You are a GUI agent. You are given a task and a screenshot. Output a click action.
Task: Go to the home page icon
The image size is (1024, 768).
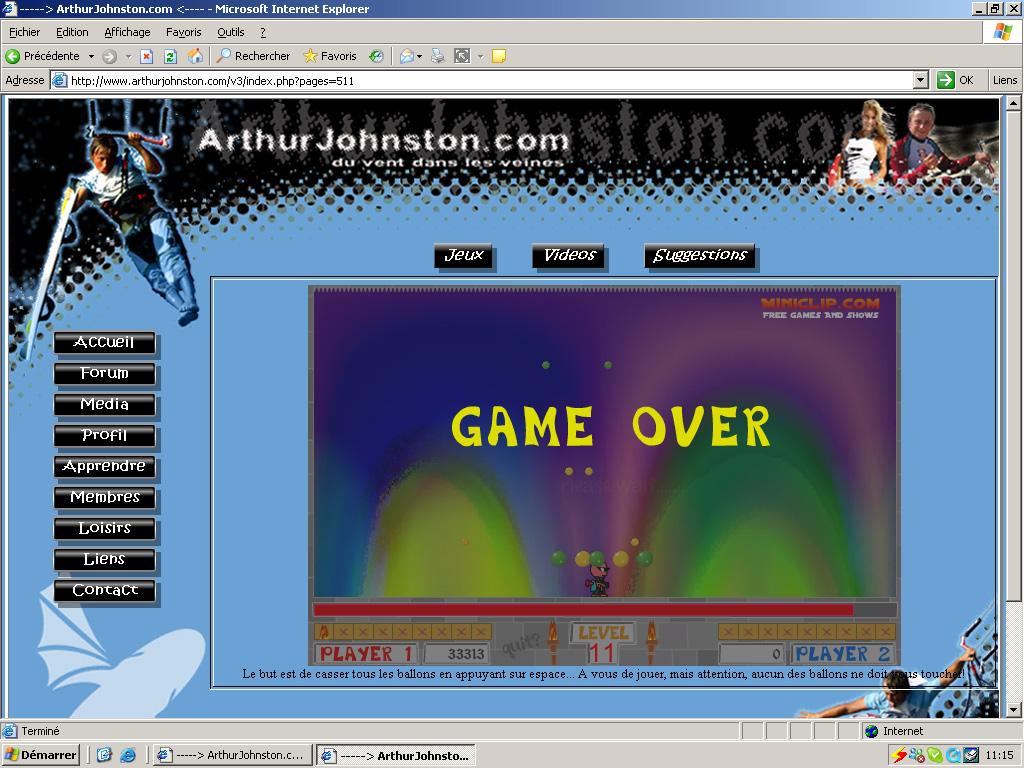[x=195, y=56]
